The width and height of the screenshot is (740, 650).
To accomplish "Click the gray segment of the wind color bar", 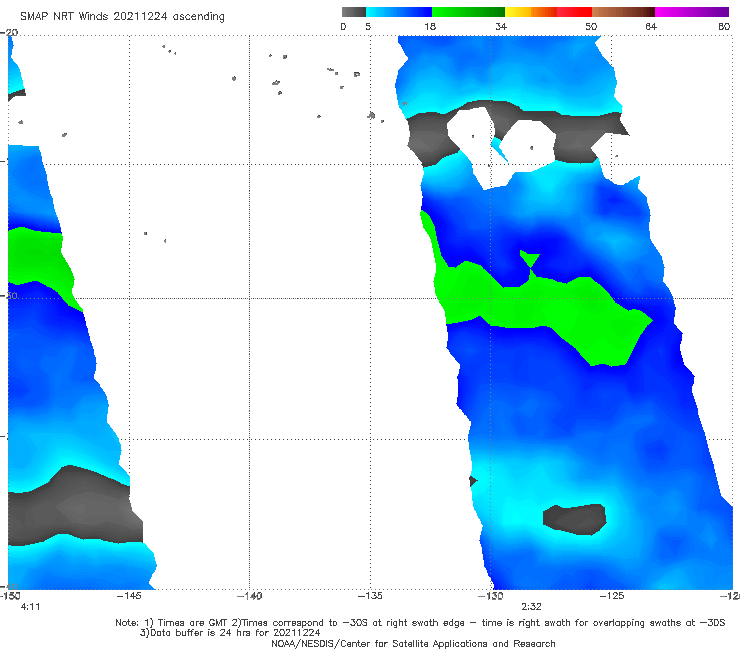I will click(x=353, y=12).
